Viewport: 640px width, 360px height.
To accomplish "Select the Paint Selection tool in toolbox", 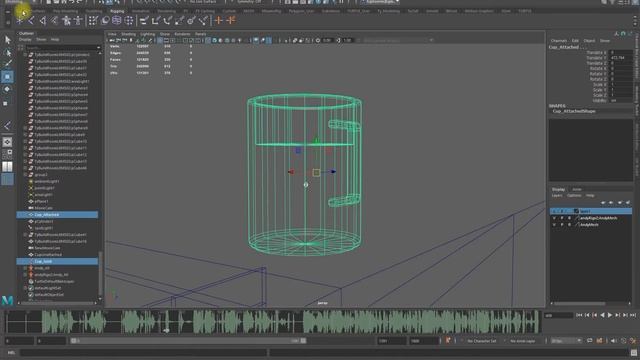I will [x=7, y=64].
